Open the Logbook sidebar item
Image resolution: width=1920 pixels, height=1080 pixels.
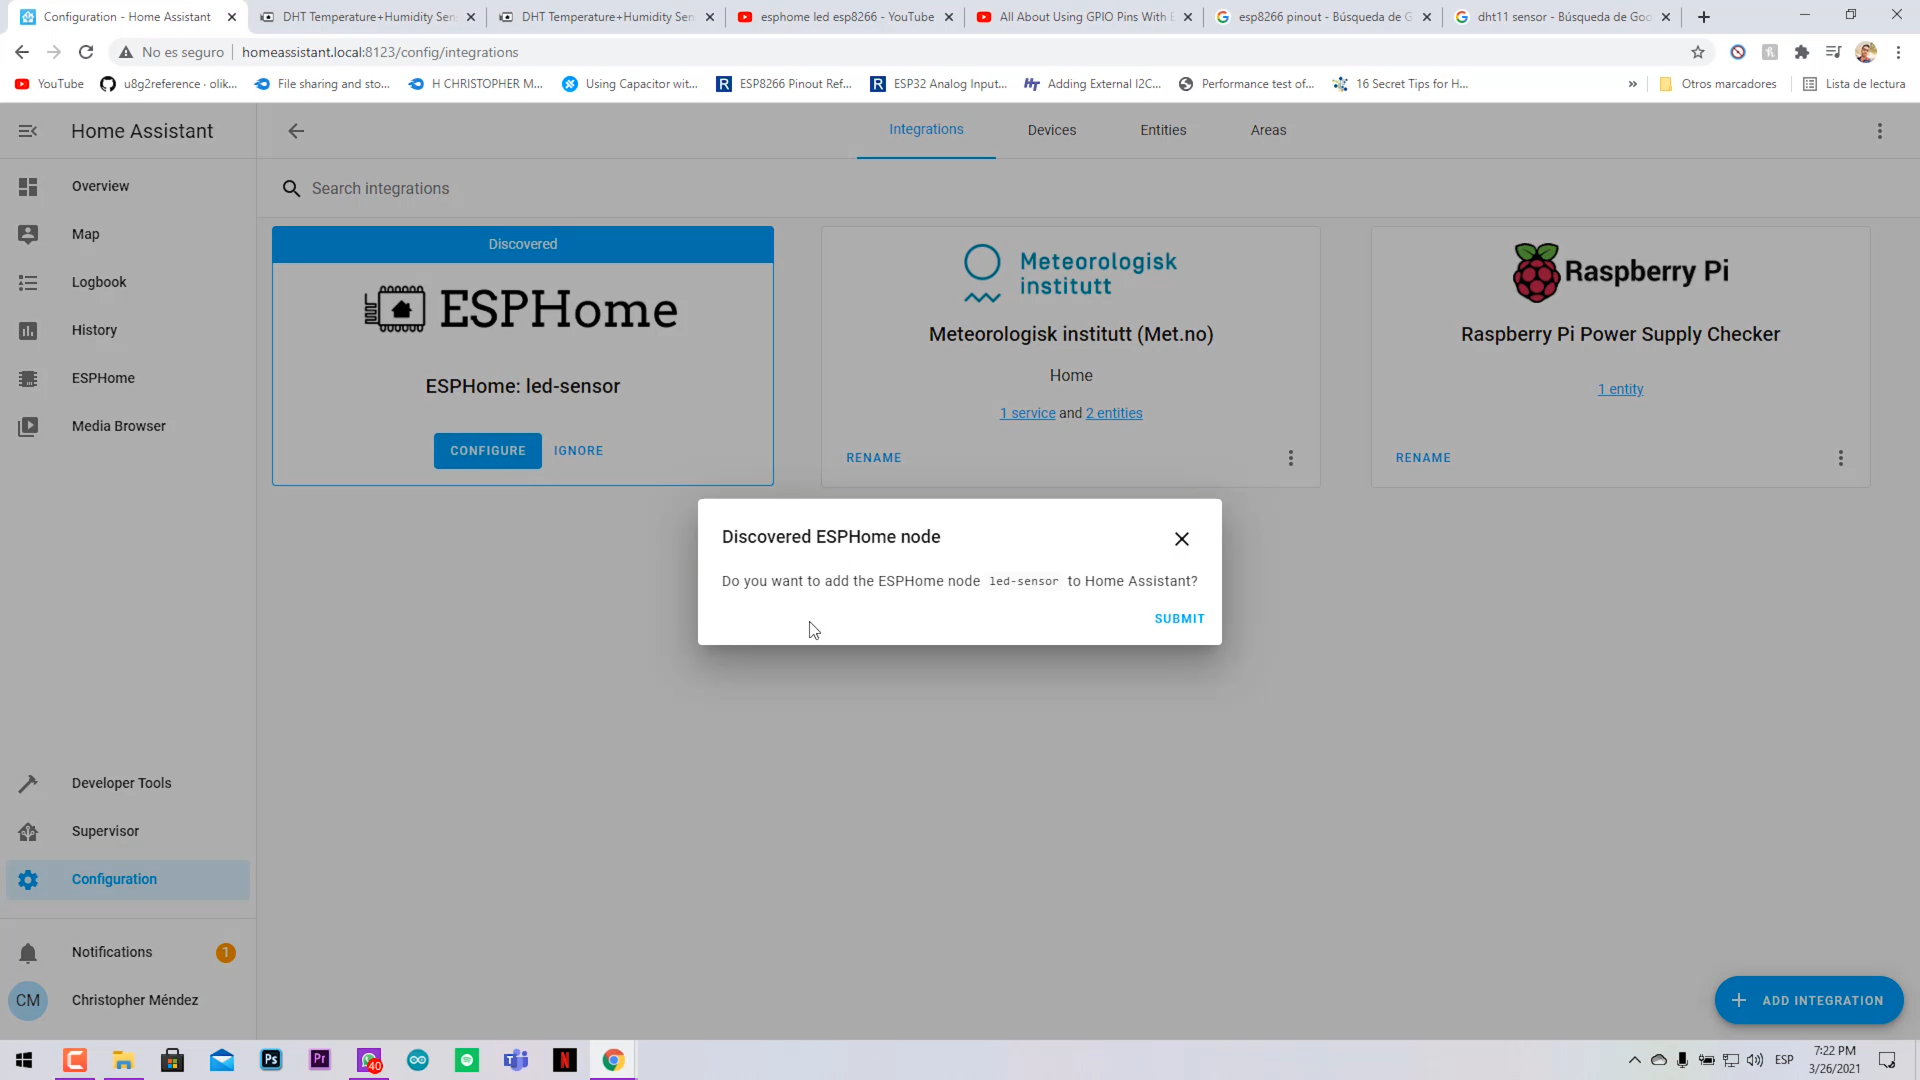(x=99, y=282)
